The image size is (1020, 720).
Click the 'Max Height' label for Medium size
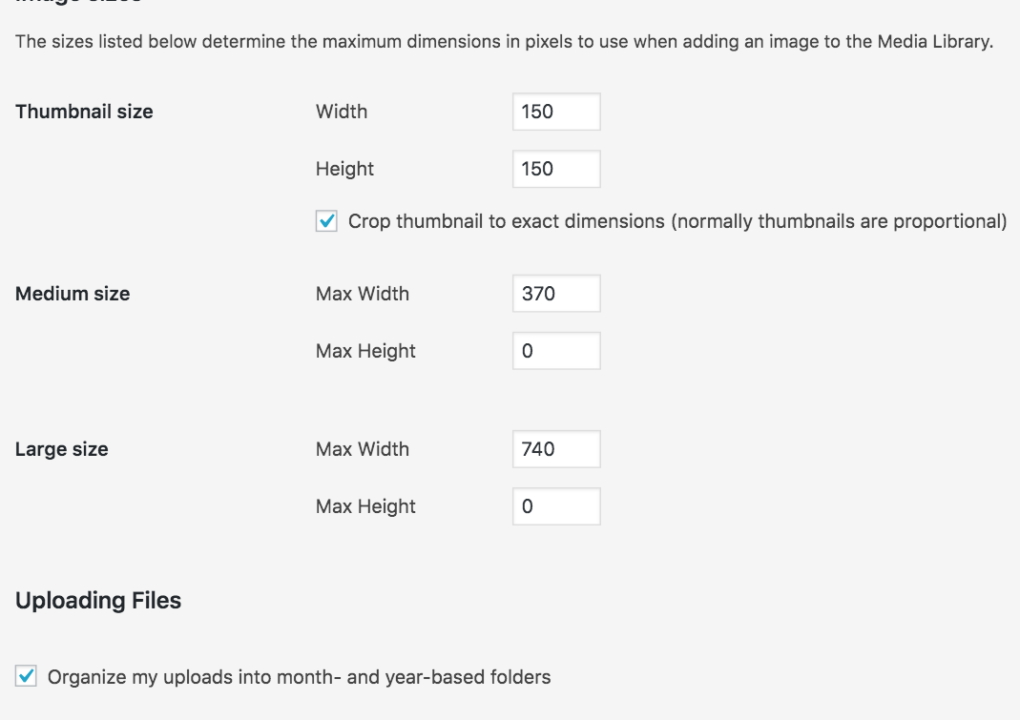click(366, 351)
